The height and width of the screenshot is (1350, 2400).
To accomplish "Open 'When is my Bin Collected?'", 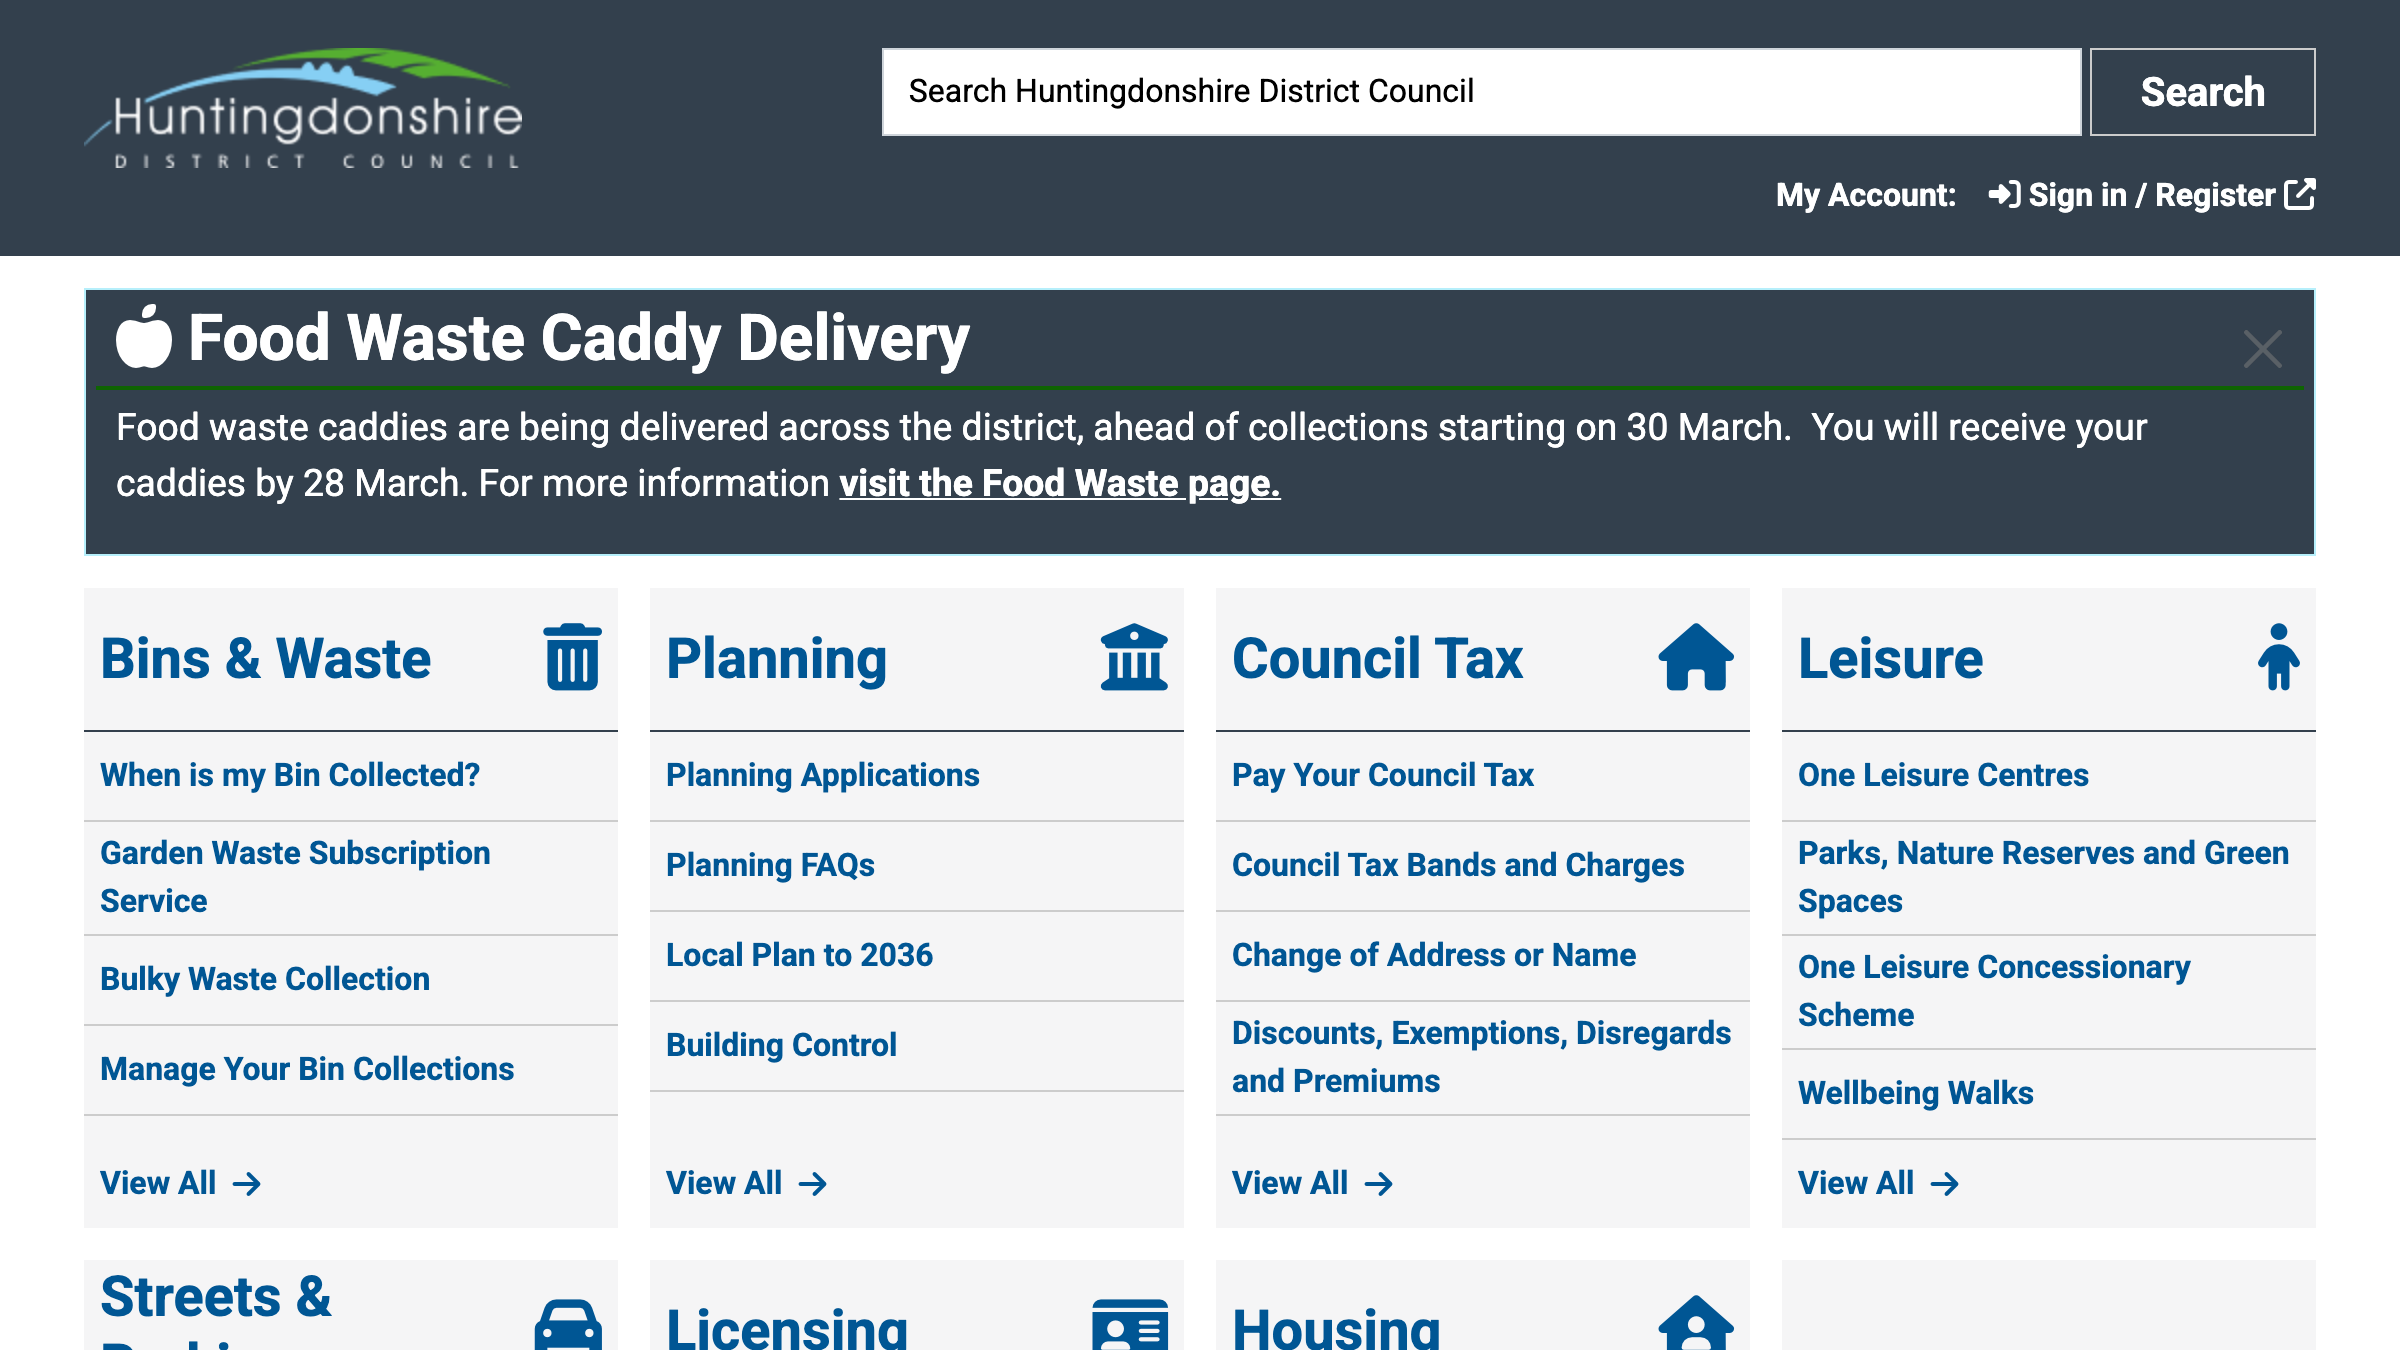I will click(290, 775).
